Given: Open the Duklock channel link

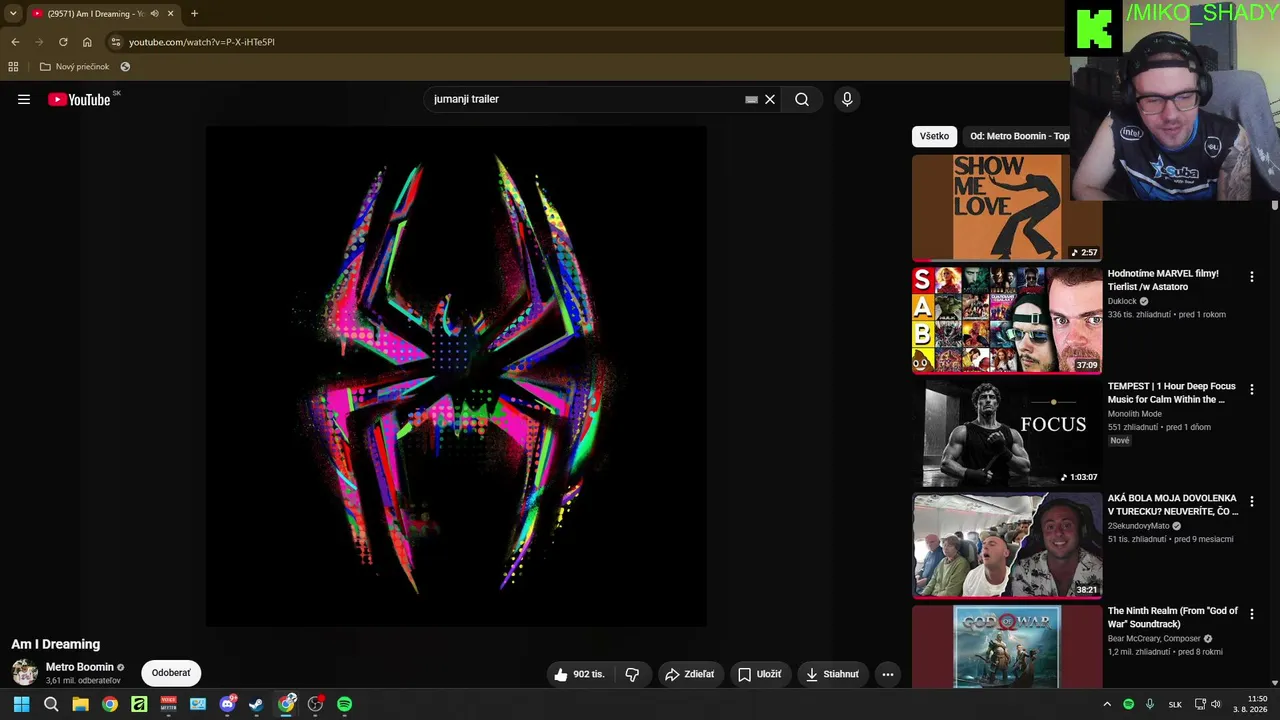Looking at the screenshot, I should click(1122, 301).
